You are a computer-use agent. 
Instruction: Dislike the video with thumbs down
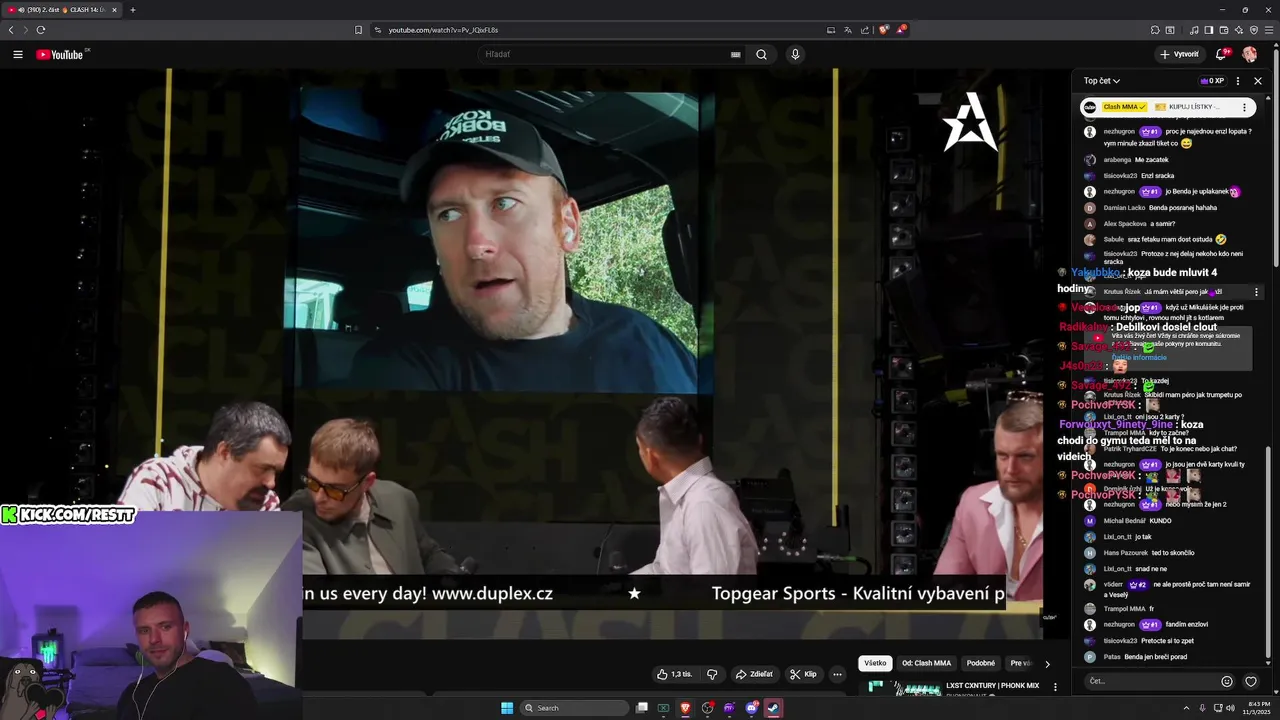click(x=712, y=674)
